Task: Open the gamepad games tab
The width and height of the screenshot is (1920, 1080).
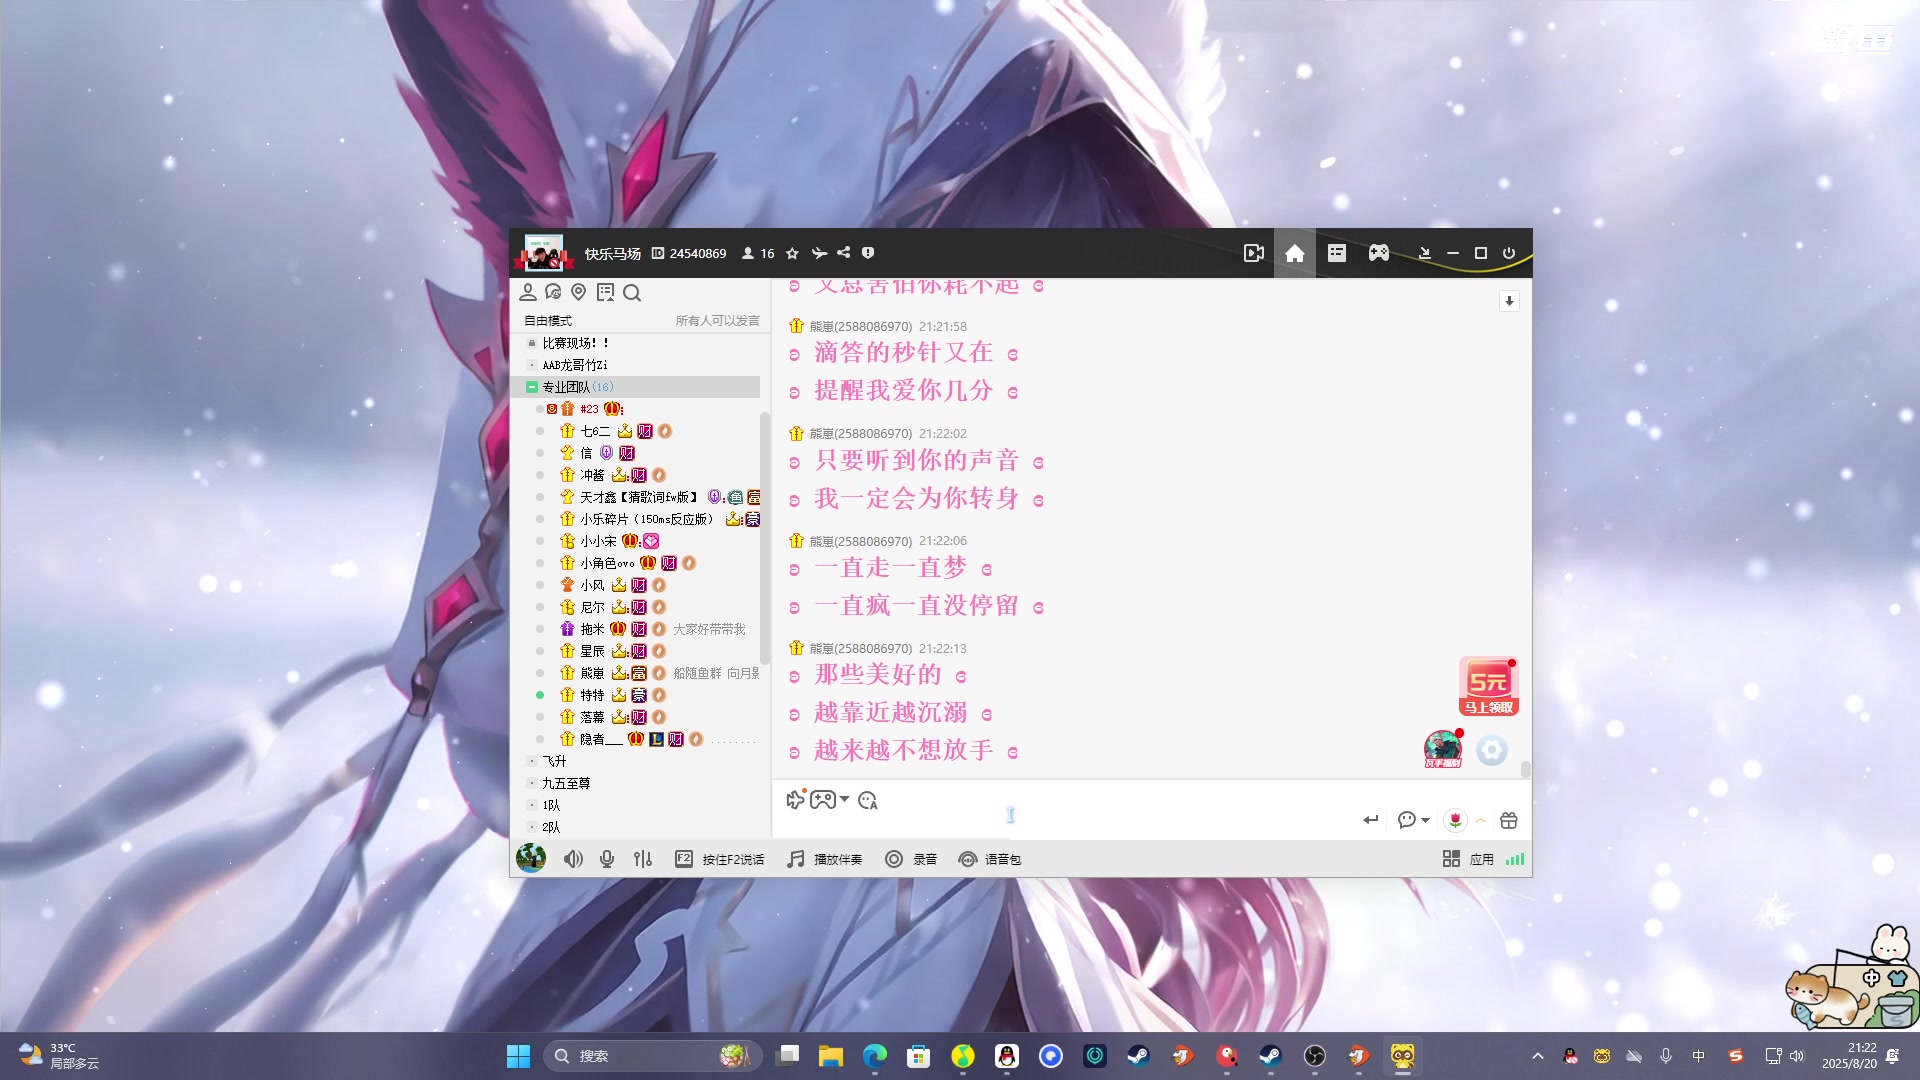Action: [x=1379, y=253]
